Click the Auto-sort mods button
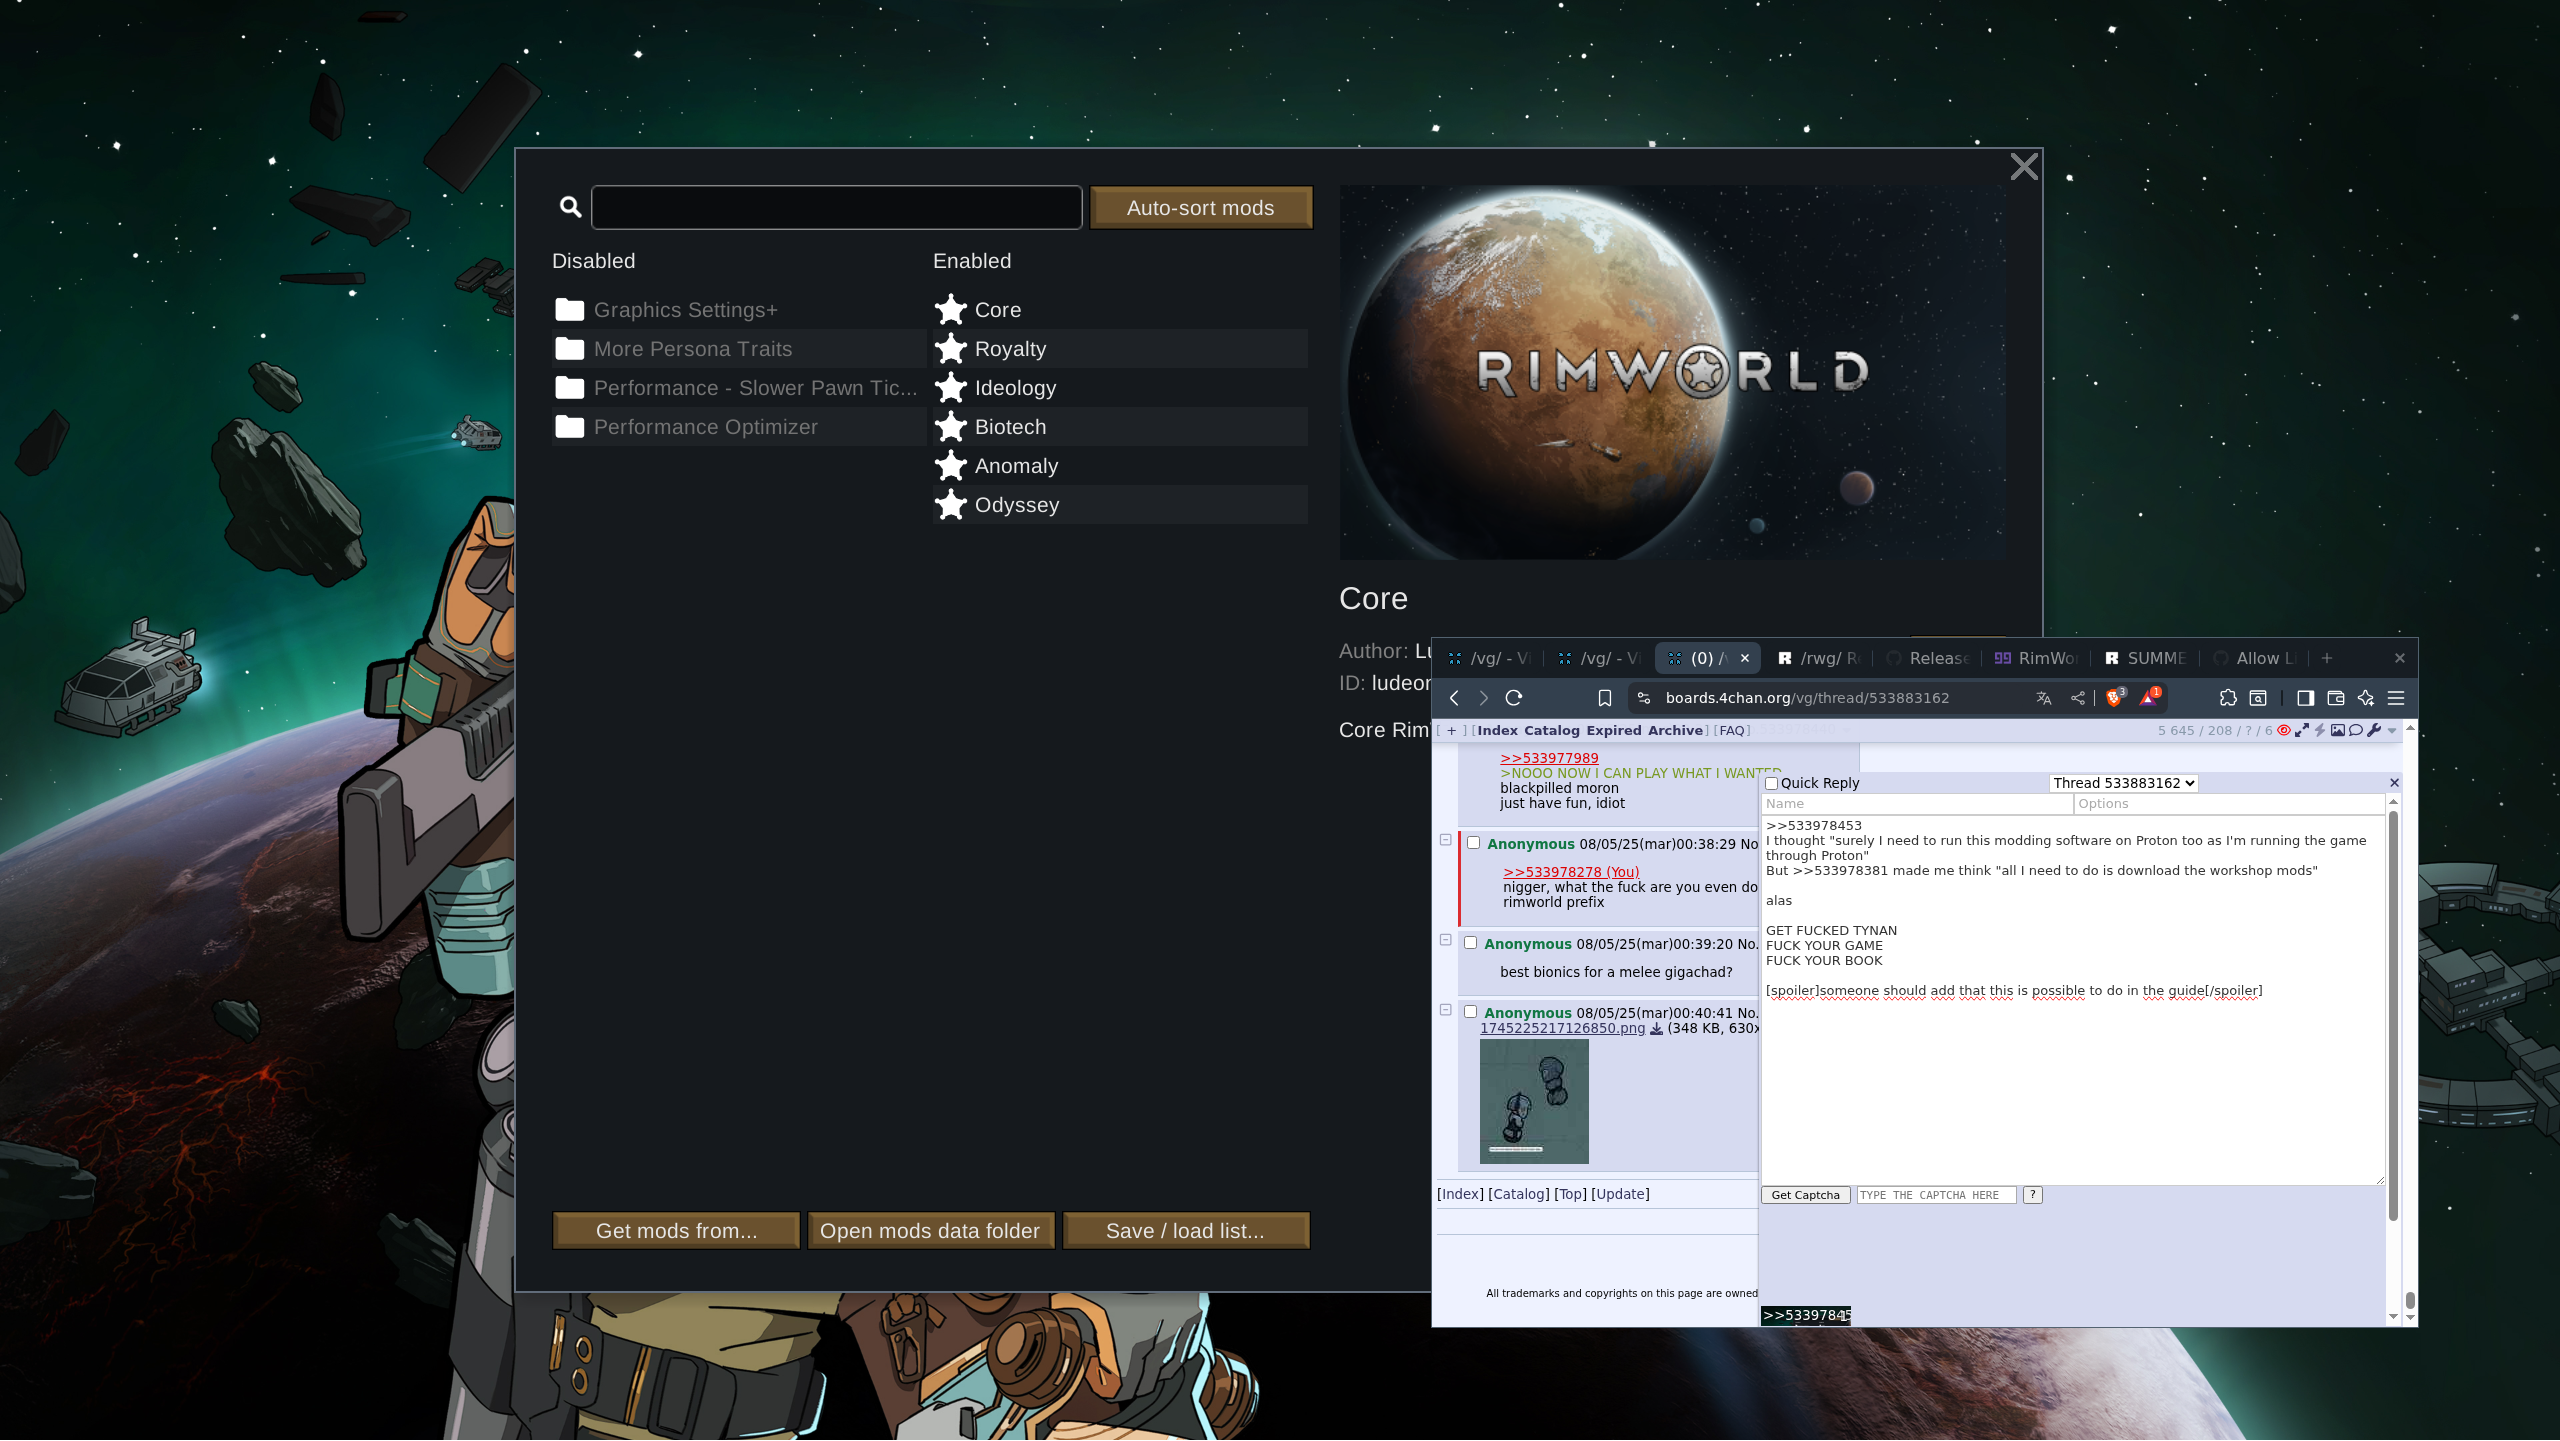This screenshot has height=1441, width=2560. (1201, 207)
